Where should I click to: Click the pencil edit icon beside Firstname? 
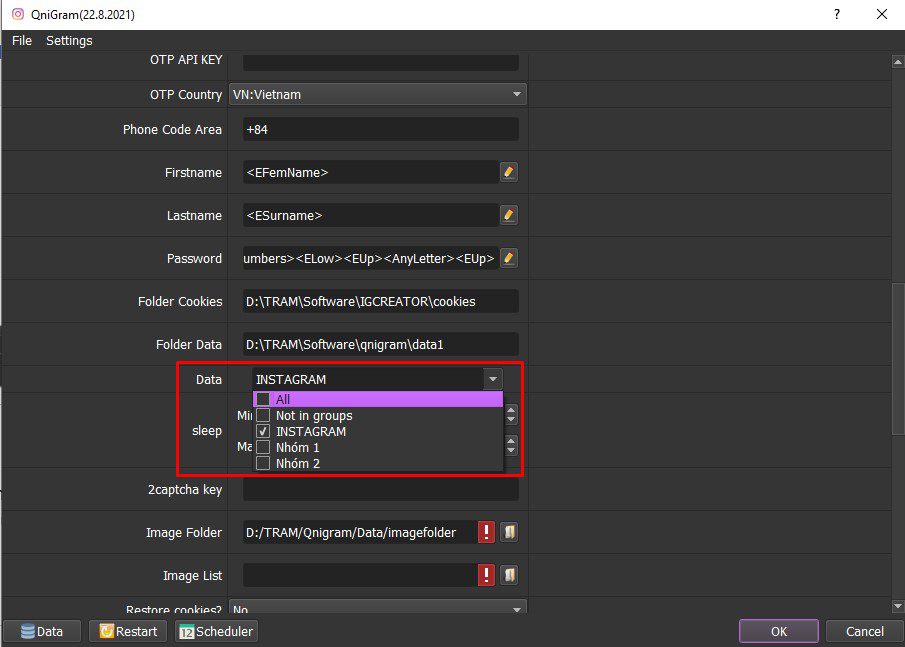pyautogui.click(x=508, y=172)
